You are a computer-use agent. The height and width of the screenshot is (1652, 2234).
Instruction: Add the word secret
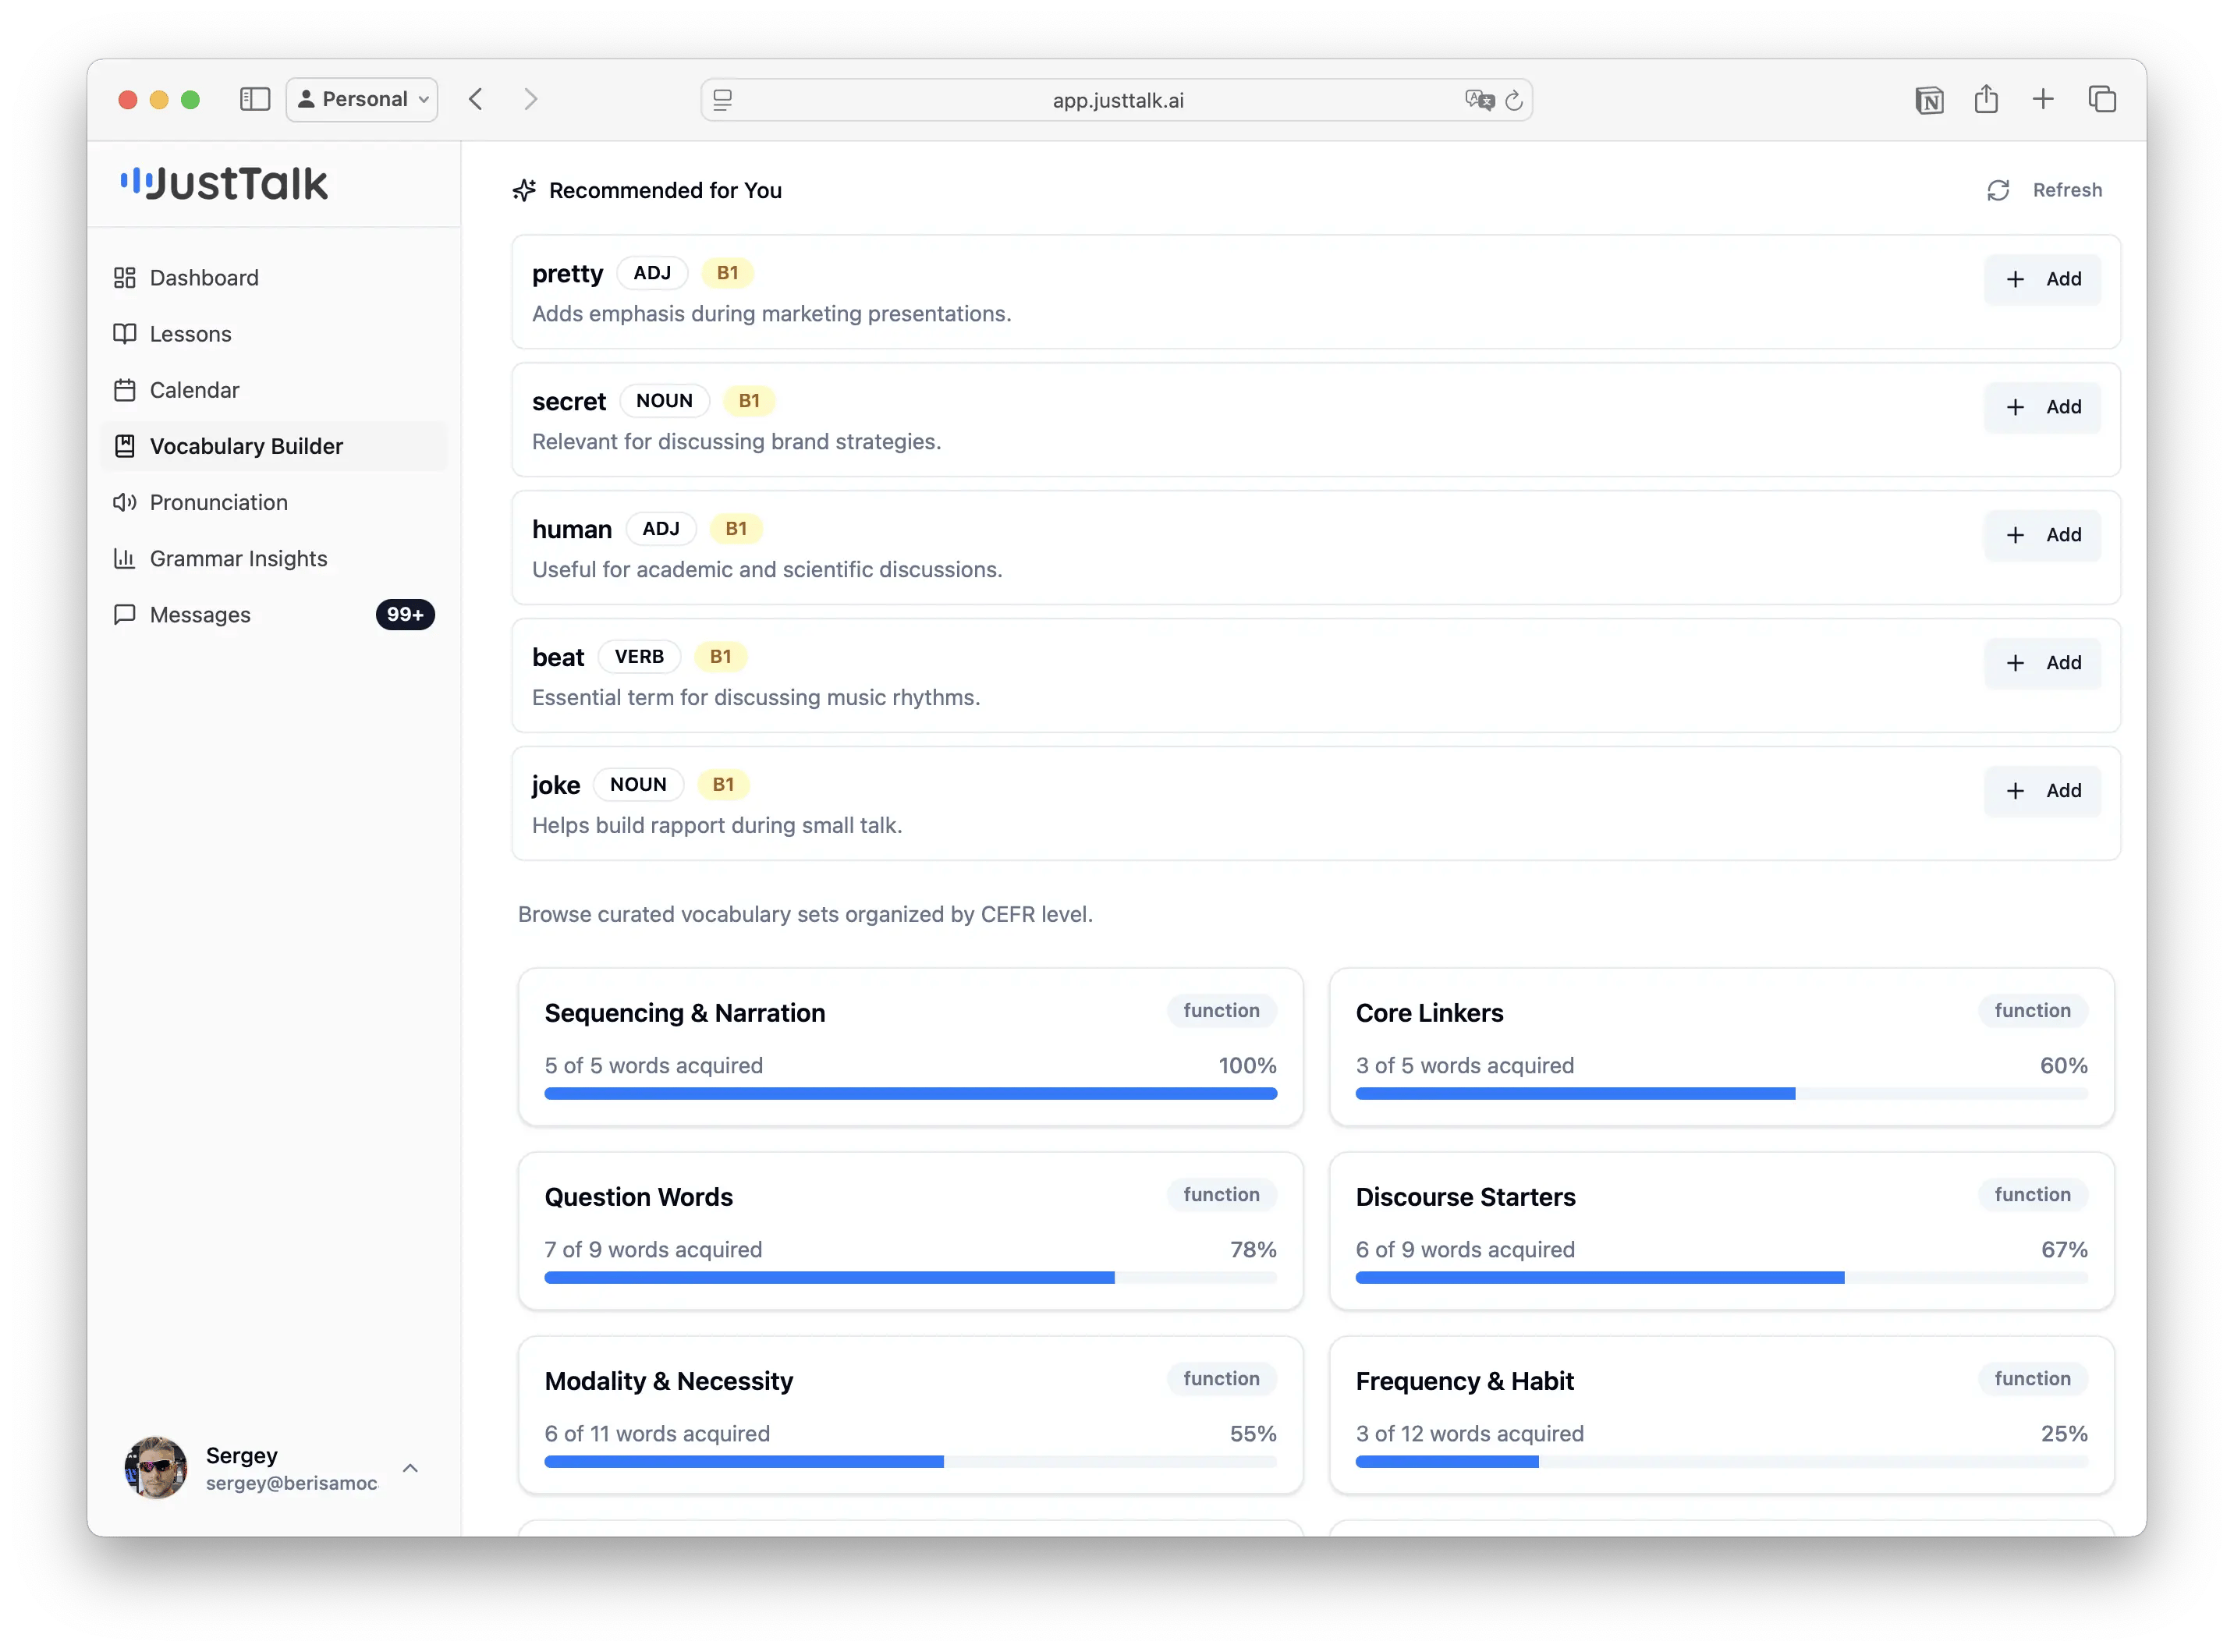click(2042, 407)
